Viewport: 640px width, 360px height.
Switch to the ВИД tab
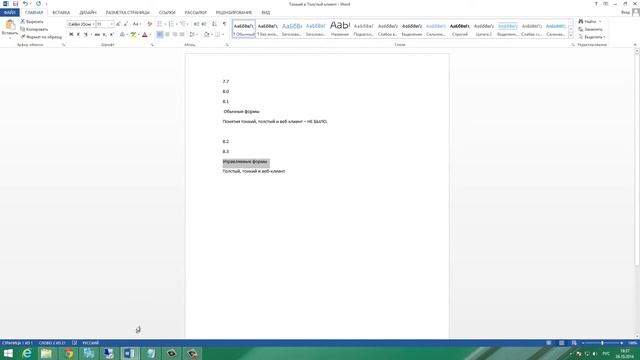(265, 12)
